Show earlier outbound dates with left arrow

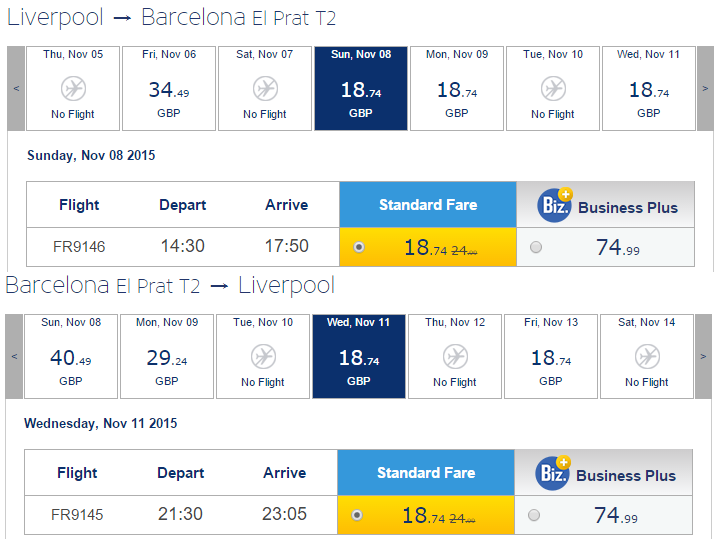[x=16, y=88]
